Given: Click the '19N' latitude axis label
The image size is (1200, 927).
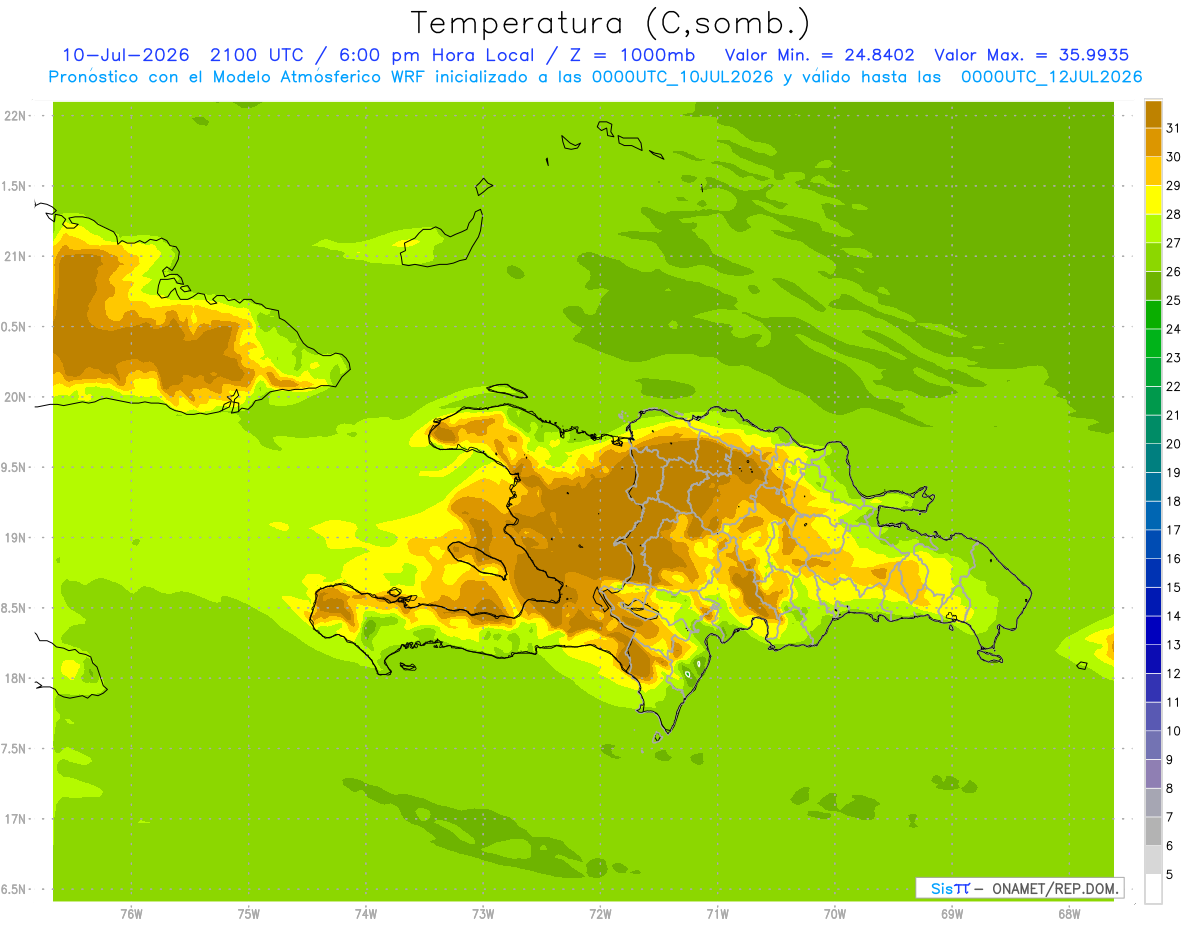Looking at the screenshot, I should (x=14, y=538).
